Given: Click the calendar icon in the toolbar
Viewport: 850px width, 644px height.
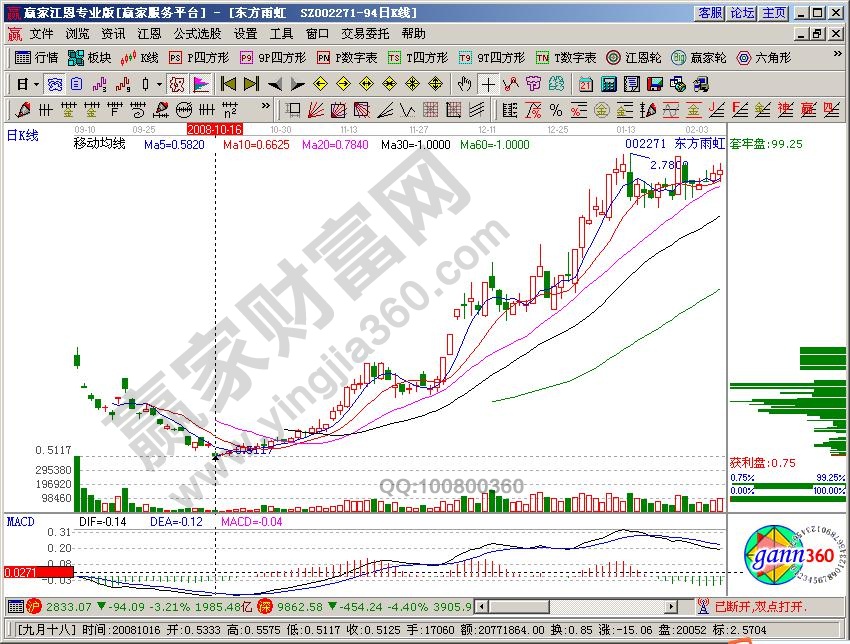Looking at the screenshot, I should [x=586, y=84].
